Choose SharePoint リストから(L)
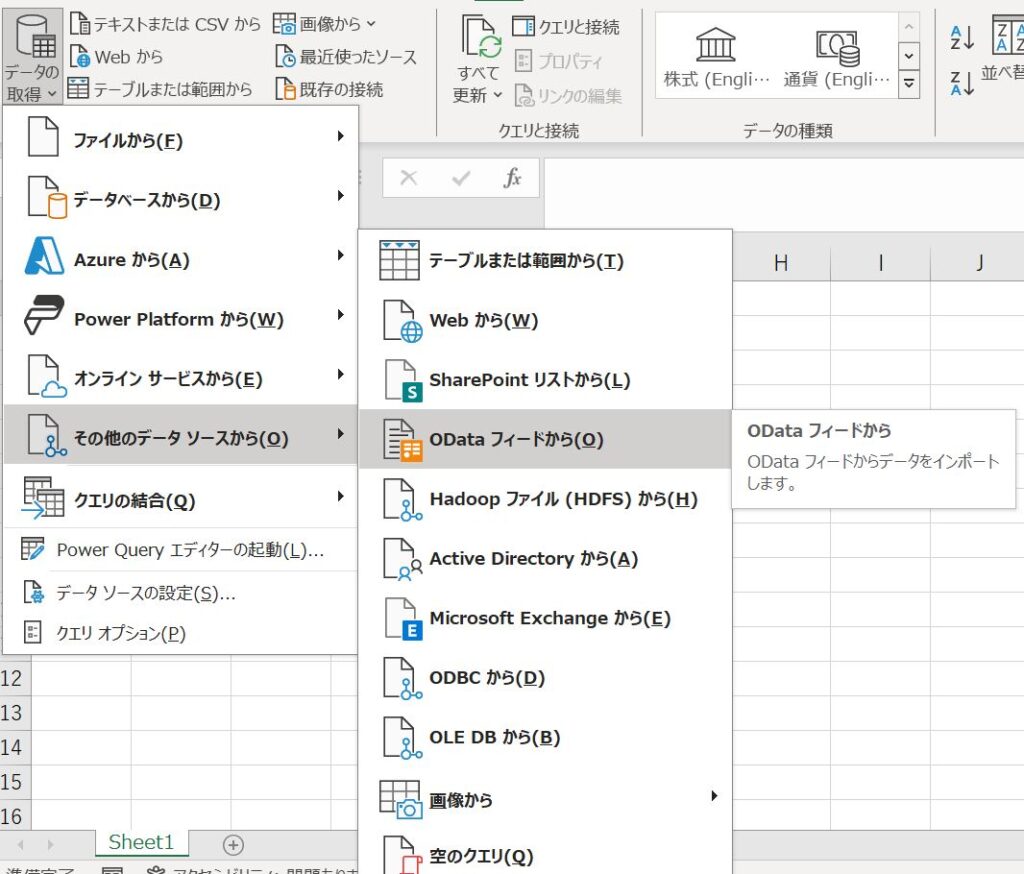The width and height of the screenshot is (1024, 874). [x=545, y=380]
